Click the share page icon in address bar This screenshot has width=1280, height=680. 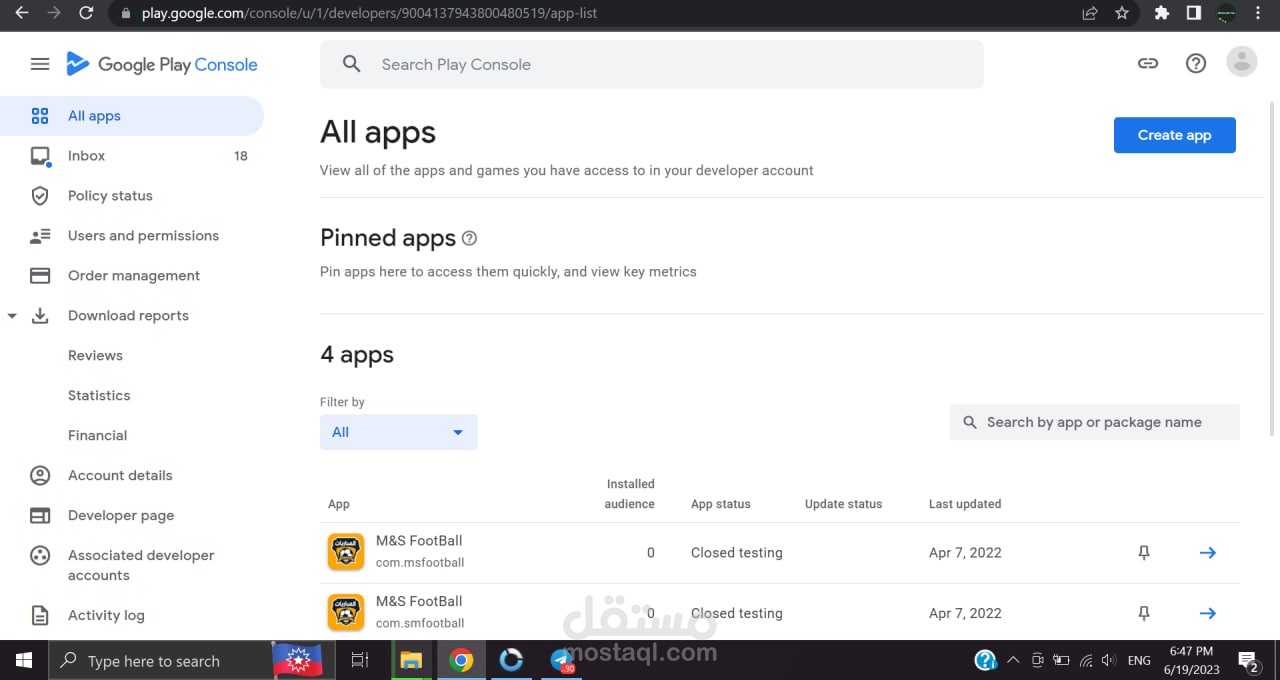click(1090, 13)
